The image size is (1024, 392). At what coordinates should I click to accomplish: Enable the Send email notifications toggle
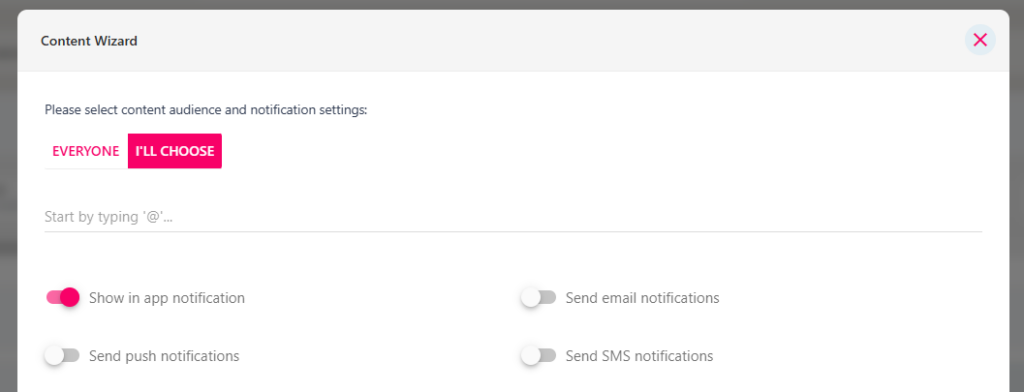click(539, 298)
